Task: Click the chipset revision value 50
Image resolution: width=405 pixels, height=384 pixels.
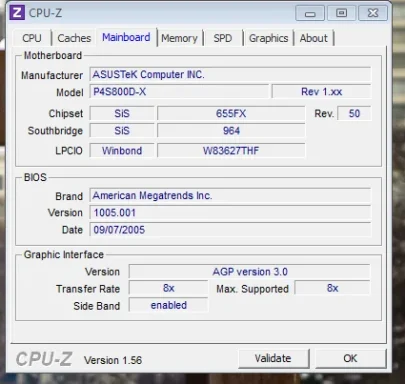Action: pos(354,114)
